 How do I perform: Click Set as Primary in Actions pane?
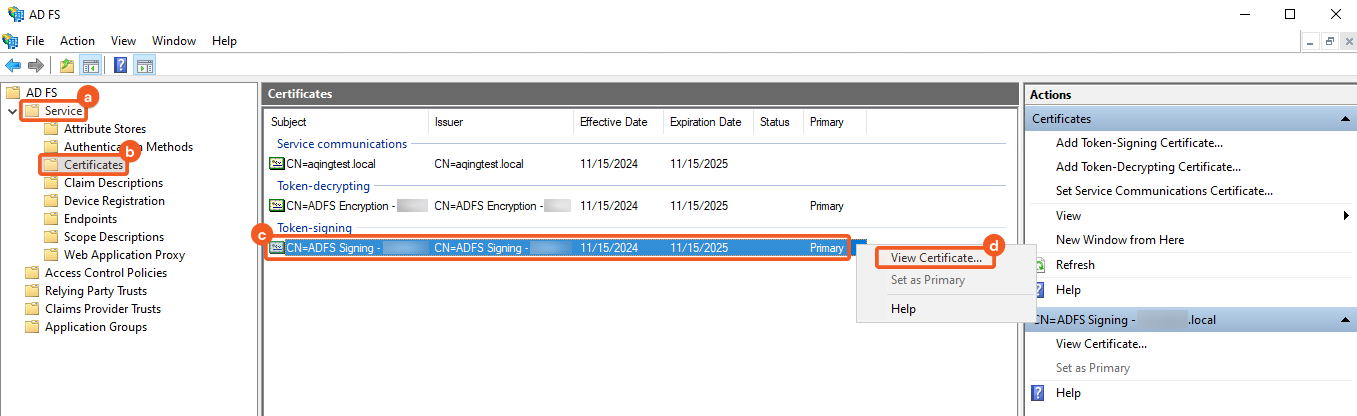(1093, 368)
